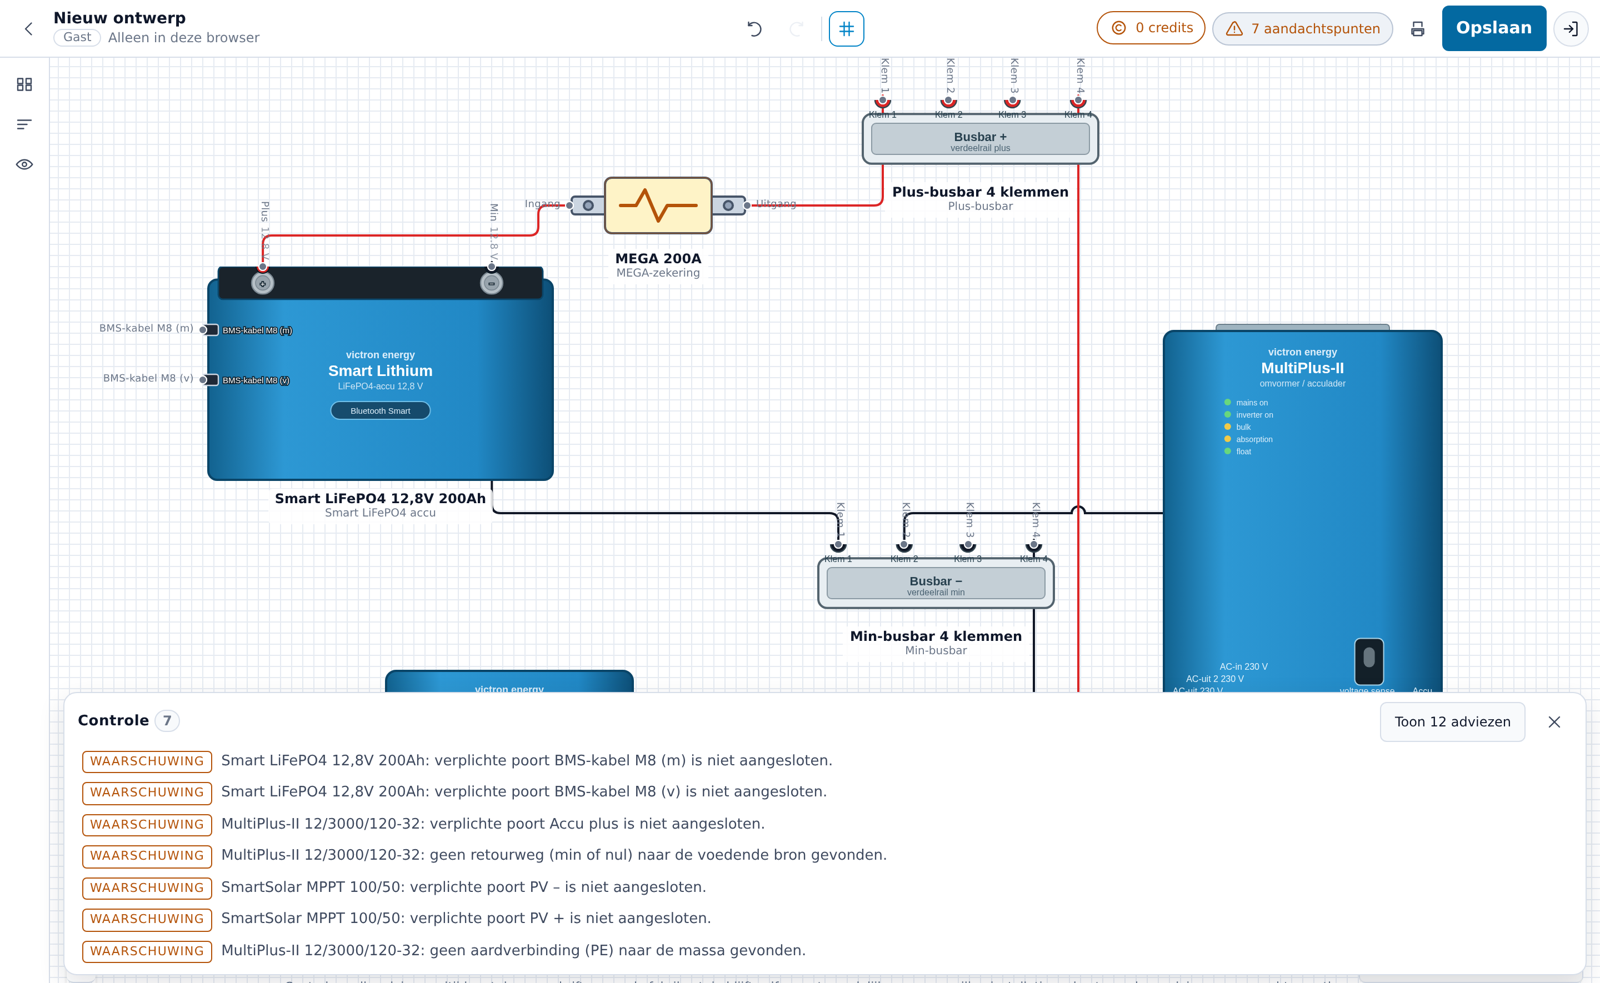
Task: Toggle the eye visibility icon in sidebar
Action: 24,165
